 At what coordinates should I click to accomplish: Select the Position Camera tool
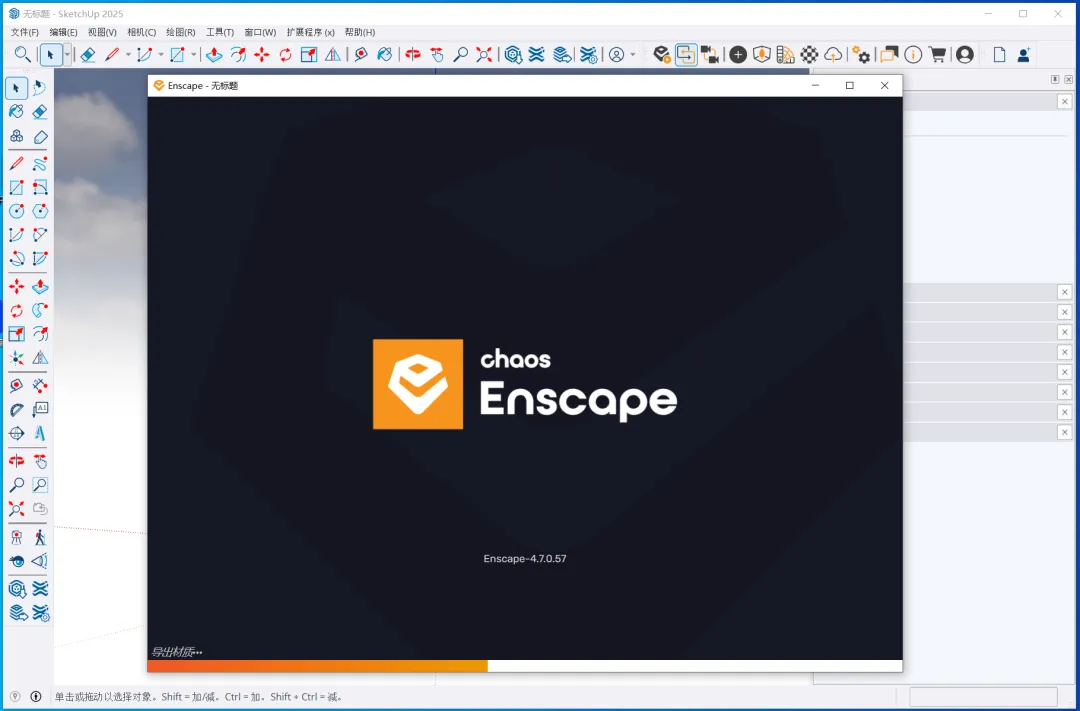pyautogui.click(x=17, y=537)
